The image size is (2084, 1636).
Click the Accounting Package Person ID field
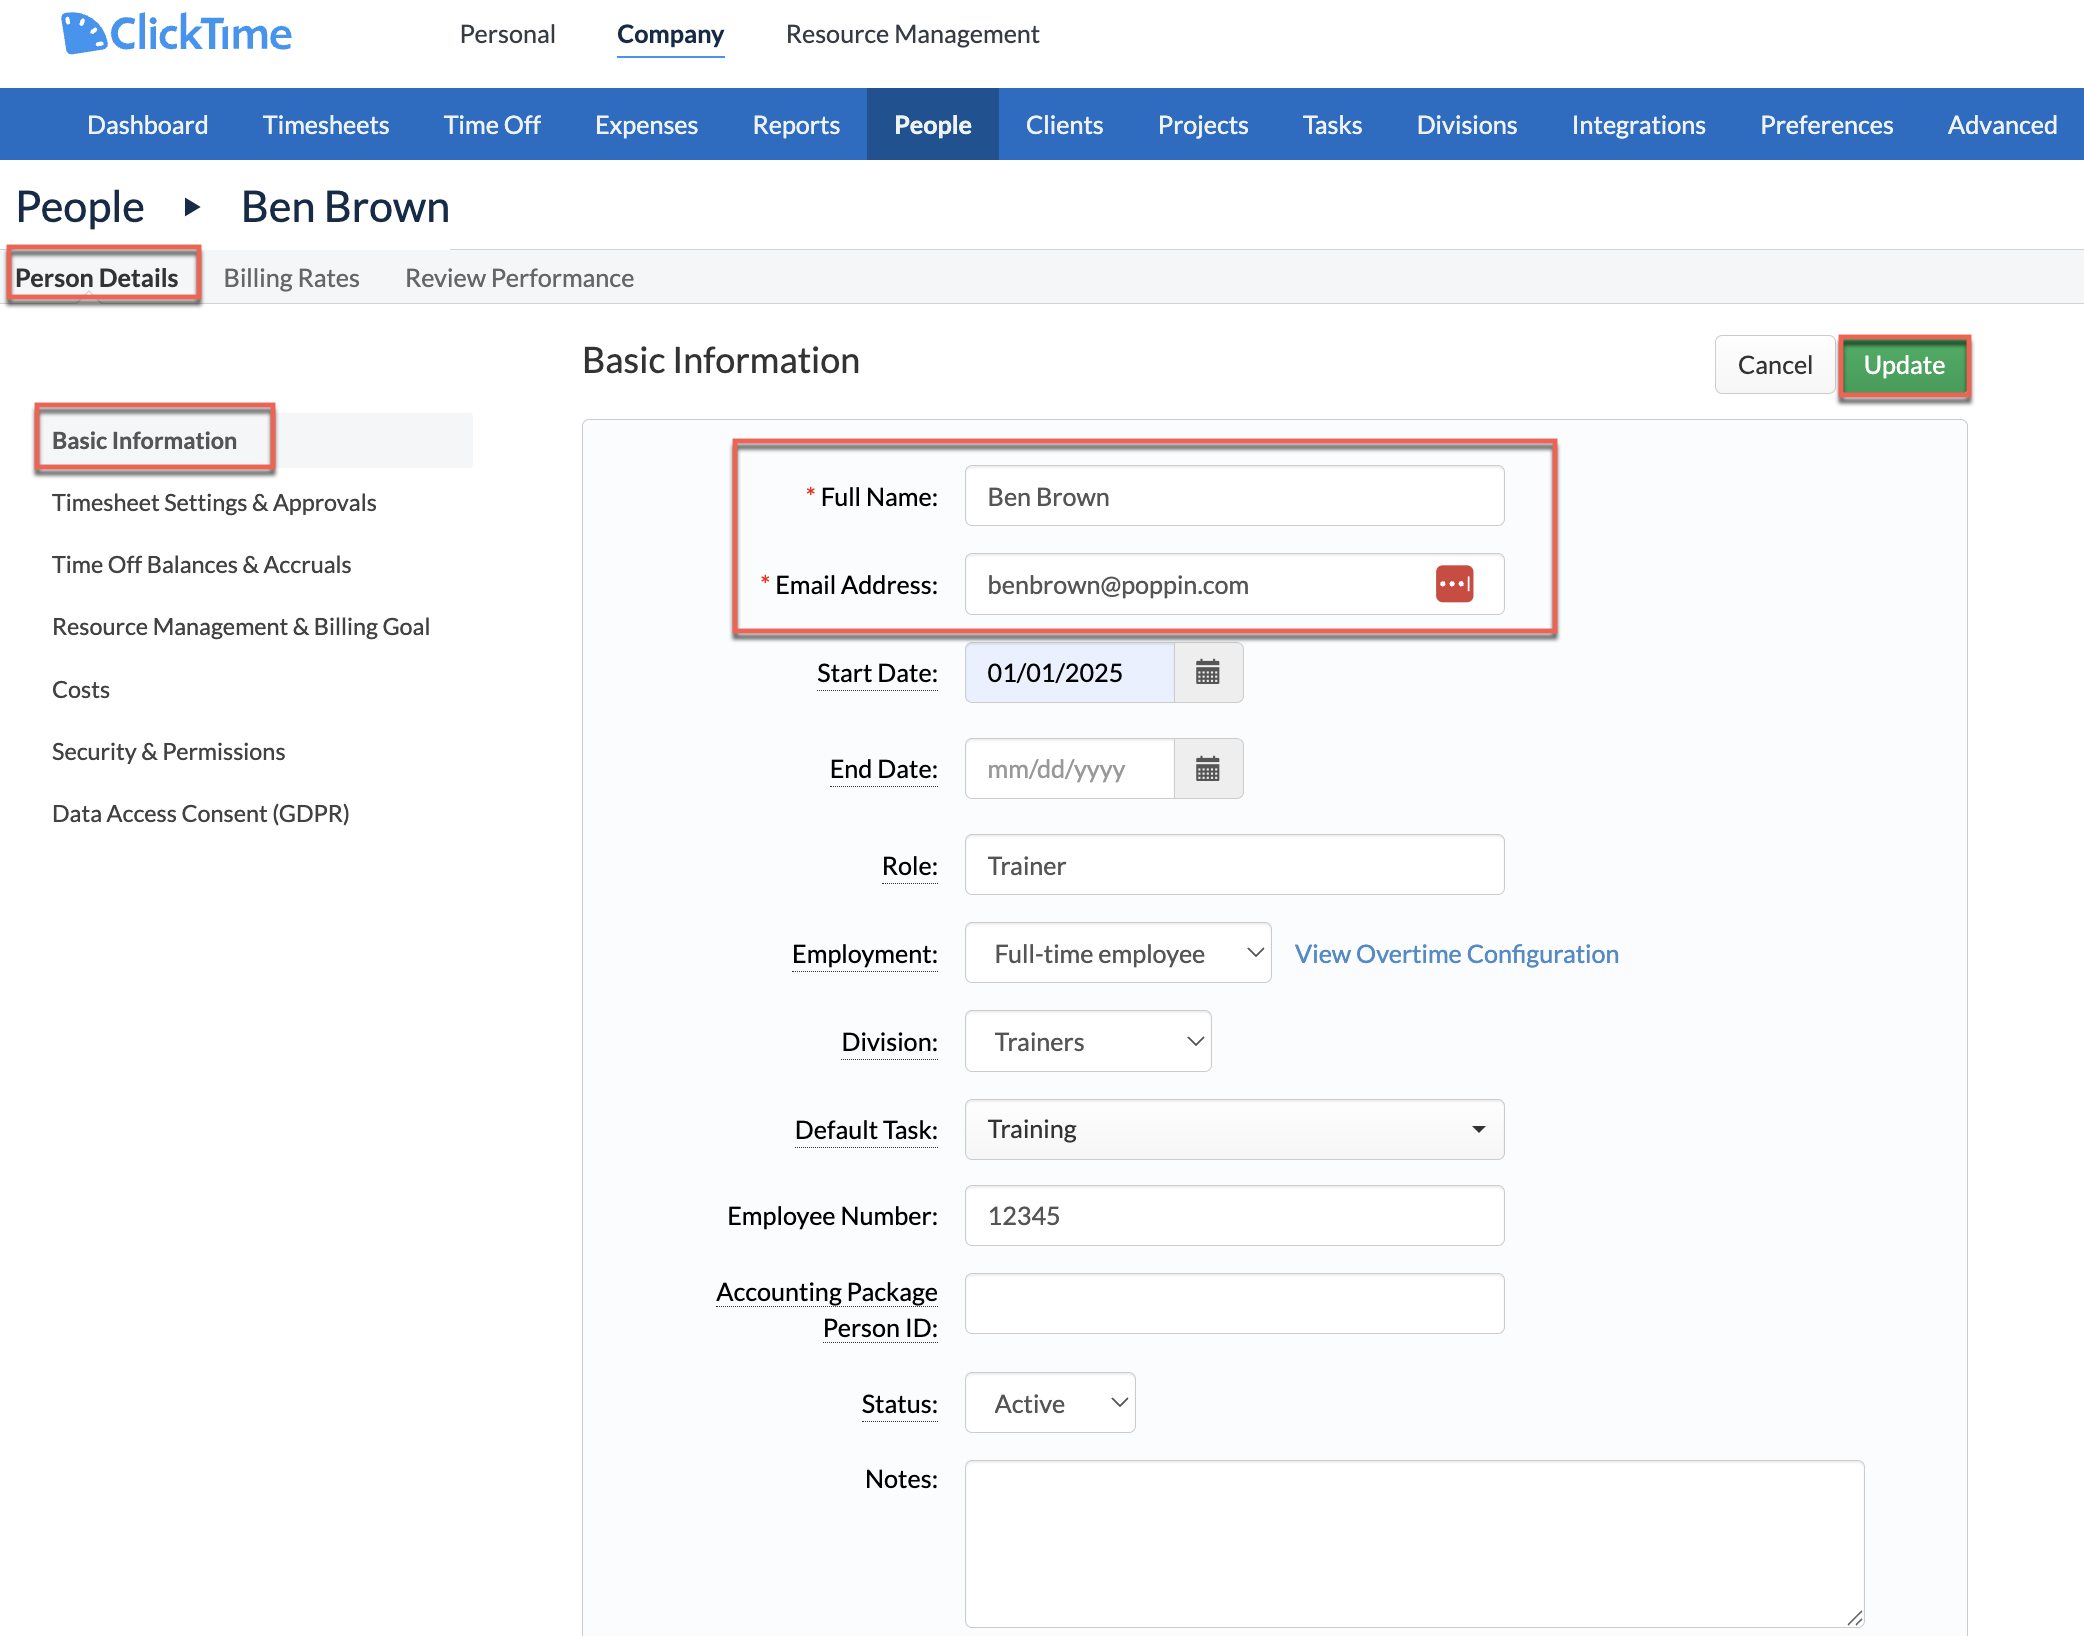point(1234,1304)
